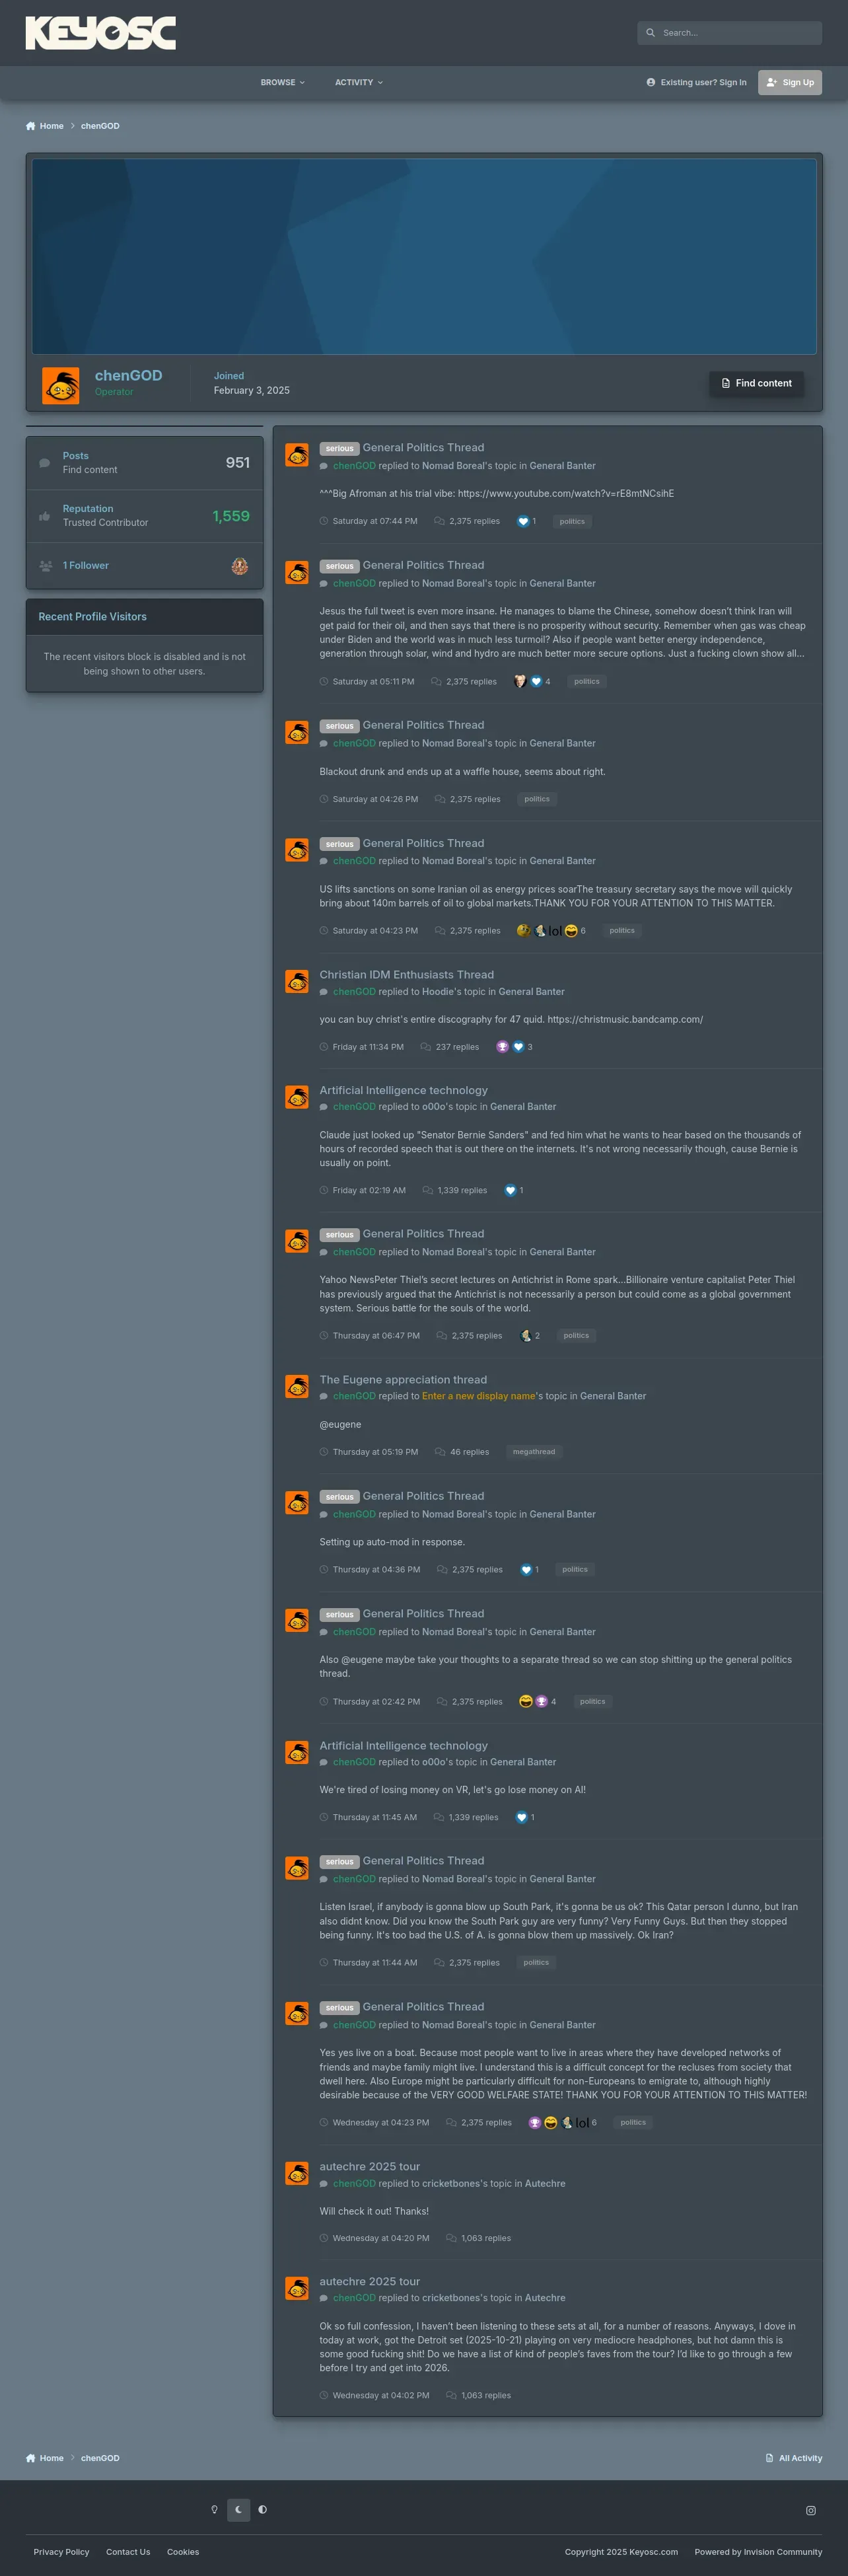Select the auto contrast theme toggle
848x2576 pixels.
pyautogui.click(x=262, y=2509)
